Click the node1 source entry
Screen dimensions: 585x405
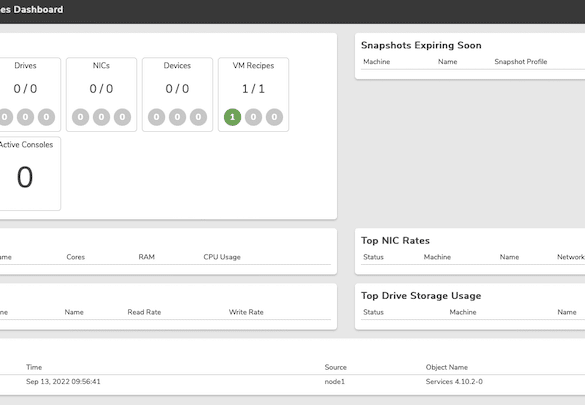tap(335, 382)
